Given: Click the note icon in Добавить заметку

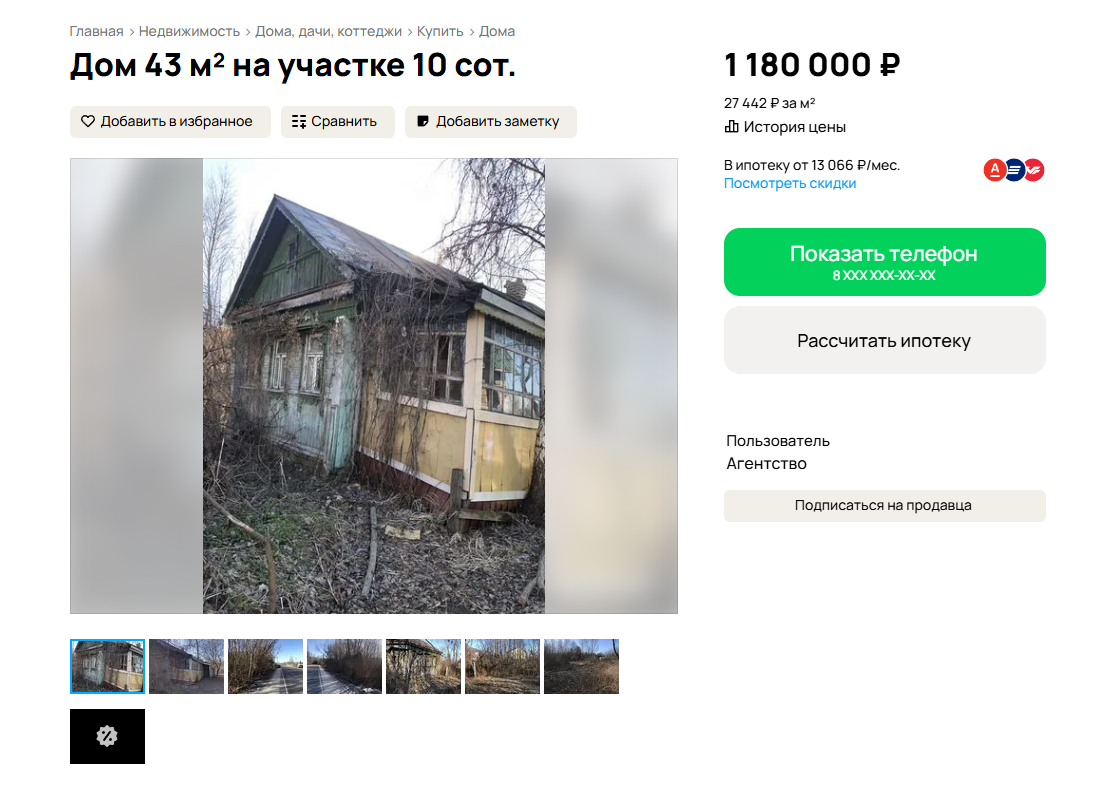Looking at the screenshot, I should (x=422, y=121).
